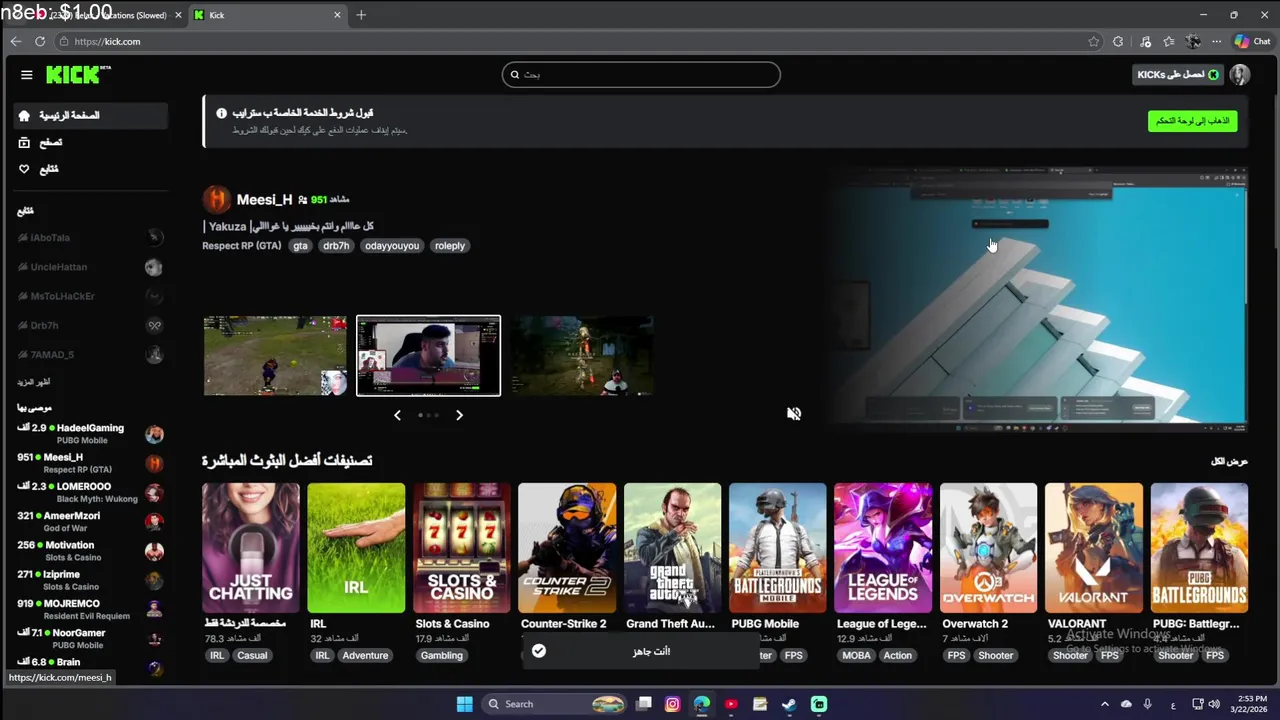1280x720 pixels.
Task: Open the League of Legends category card
Action: click(x=883, y=548)
